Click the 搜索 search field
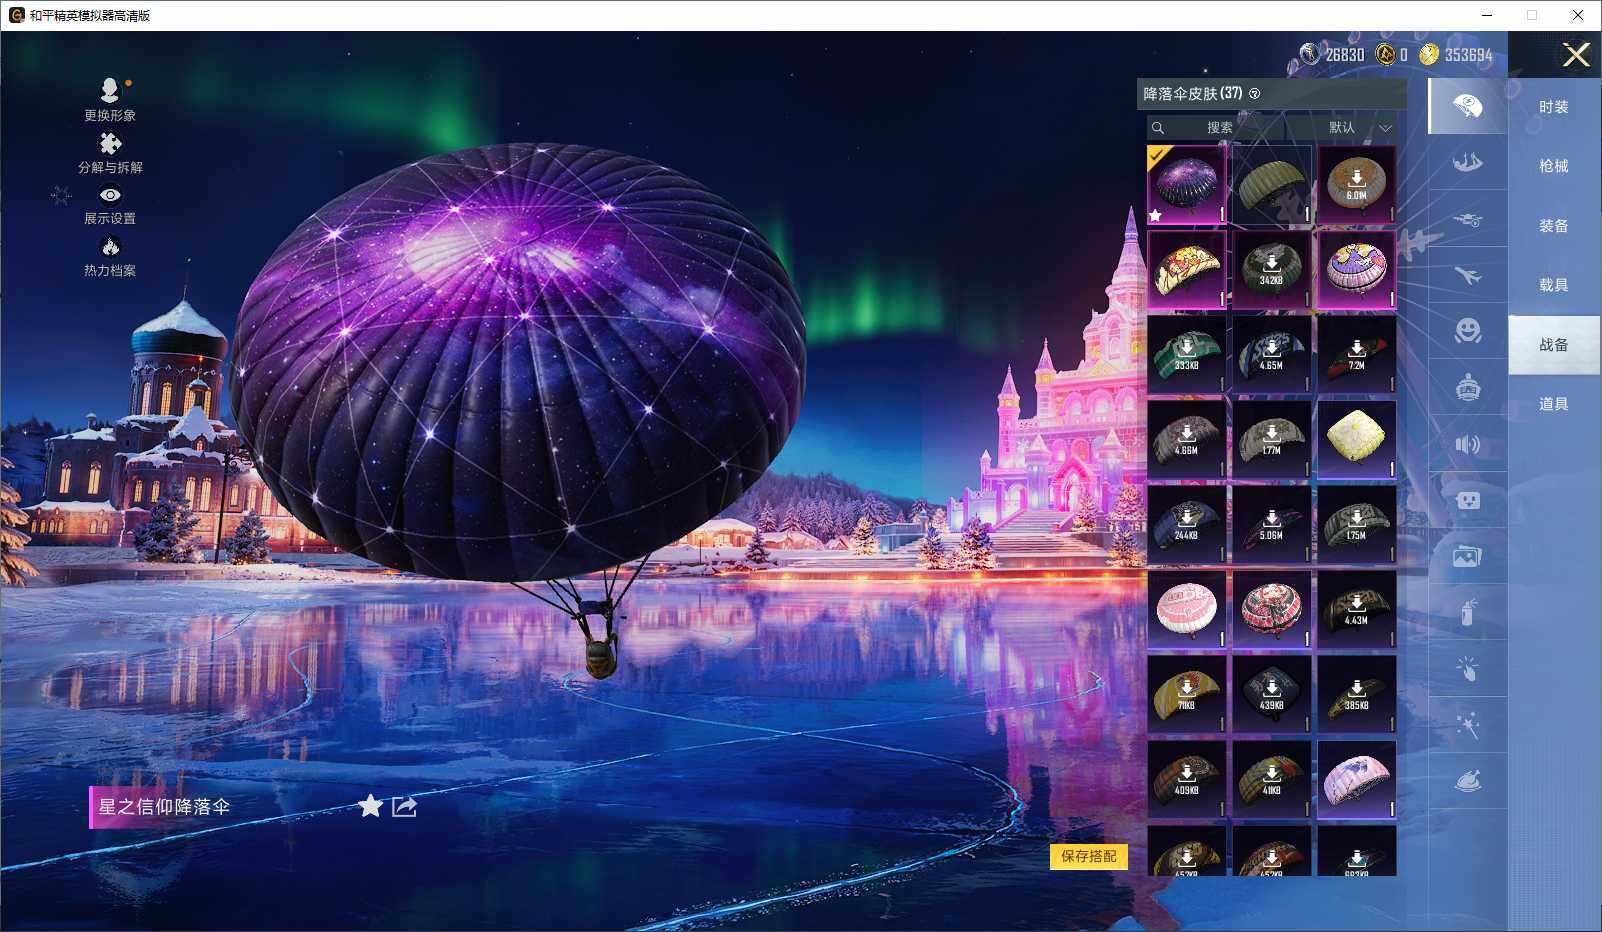 [x=1218, y=128]
